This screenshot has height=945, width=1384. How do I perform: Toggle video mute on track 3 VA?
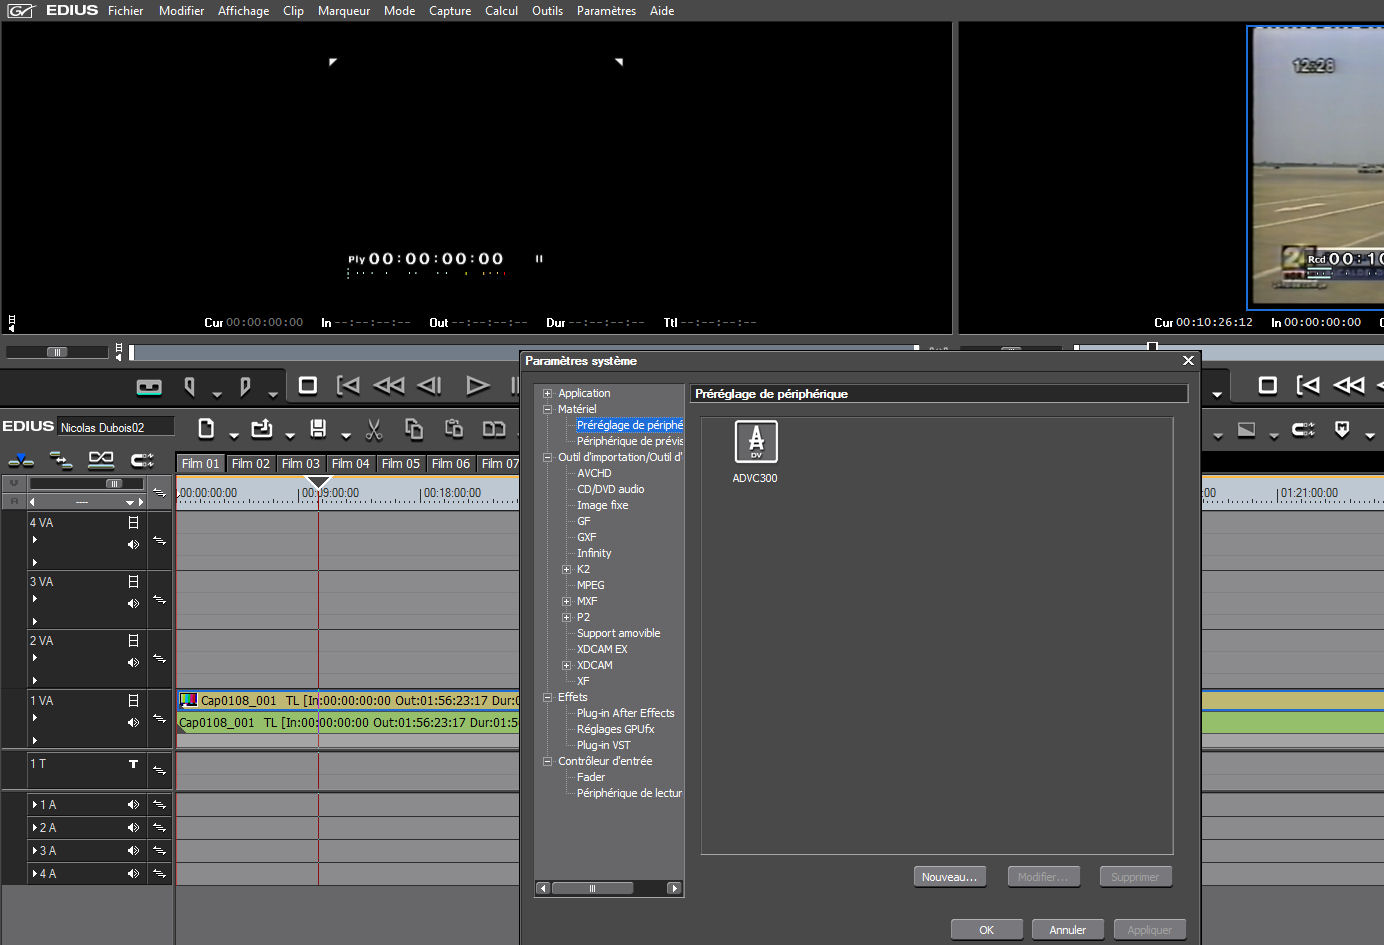tap(133, 582)
